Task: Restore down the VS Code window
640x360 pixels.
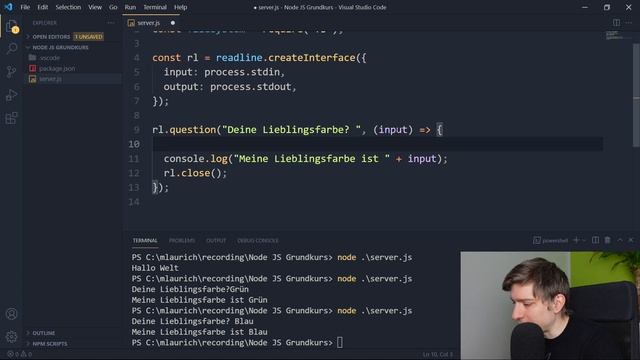Action: 607,7
